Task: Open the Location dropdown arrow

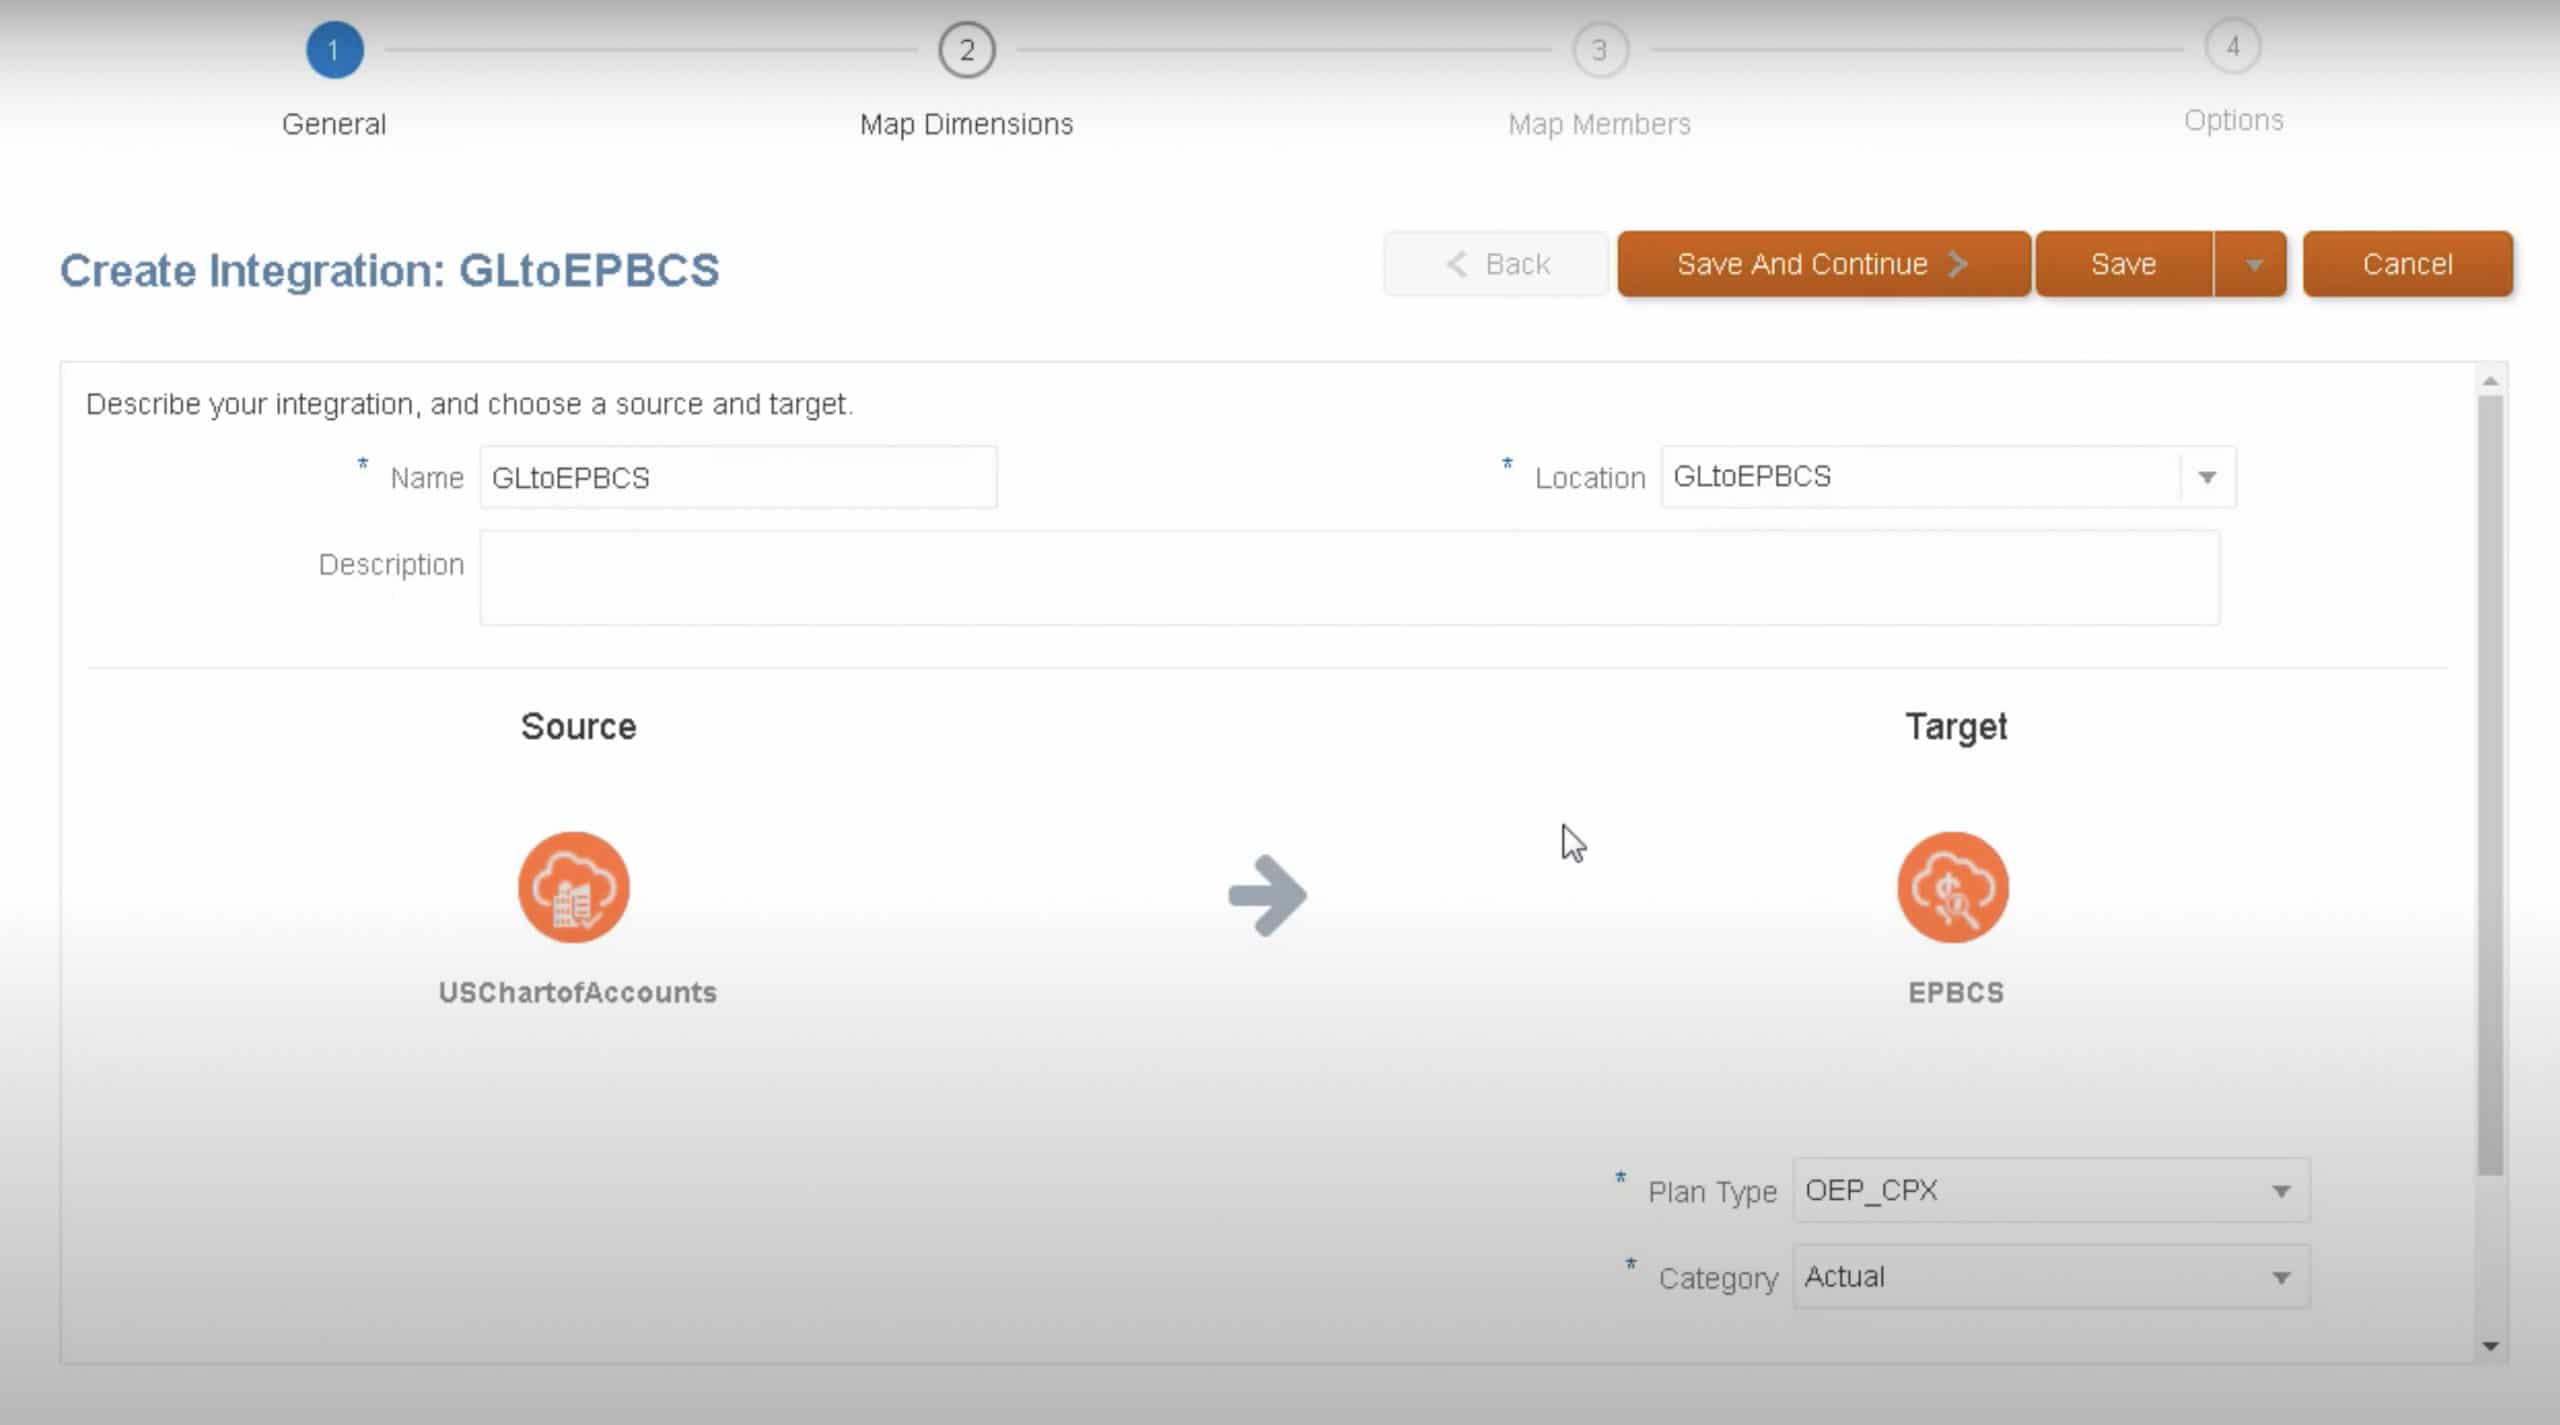Action: (x=2207, y=477)
